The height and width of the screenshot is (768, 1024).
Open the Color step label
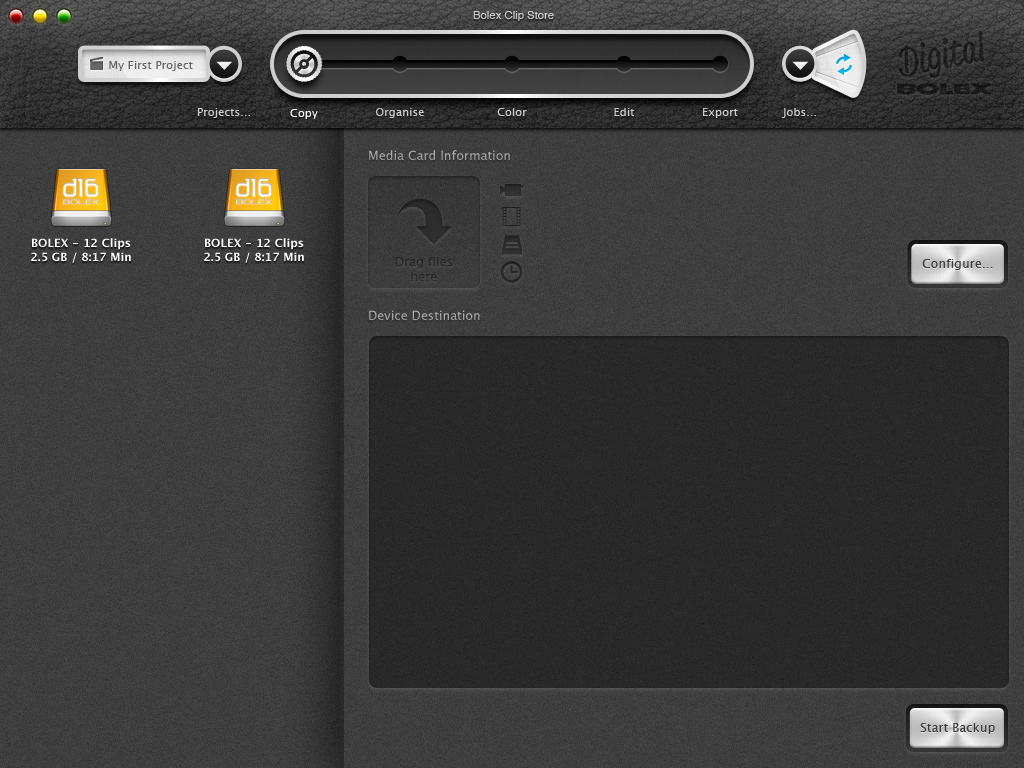pos(511,112)
